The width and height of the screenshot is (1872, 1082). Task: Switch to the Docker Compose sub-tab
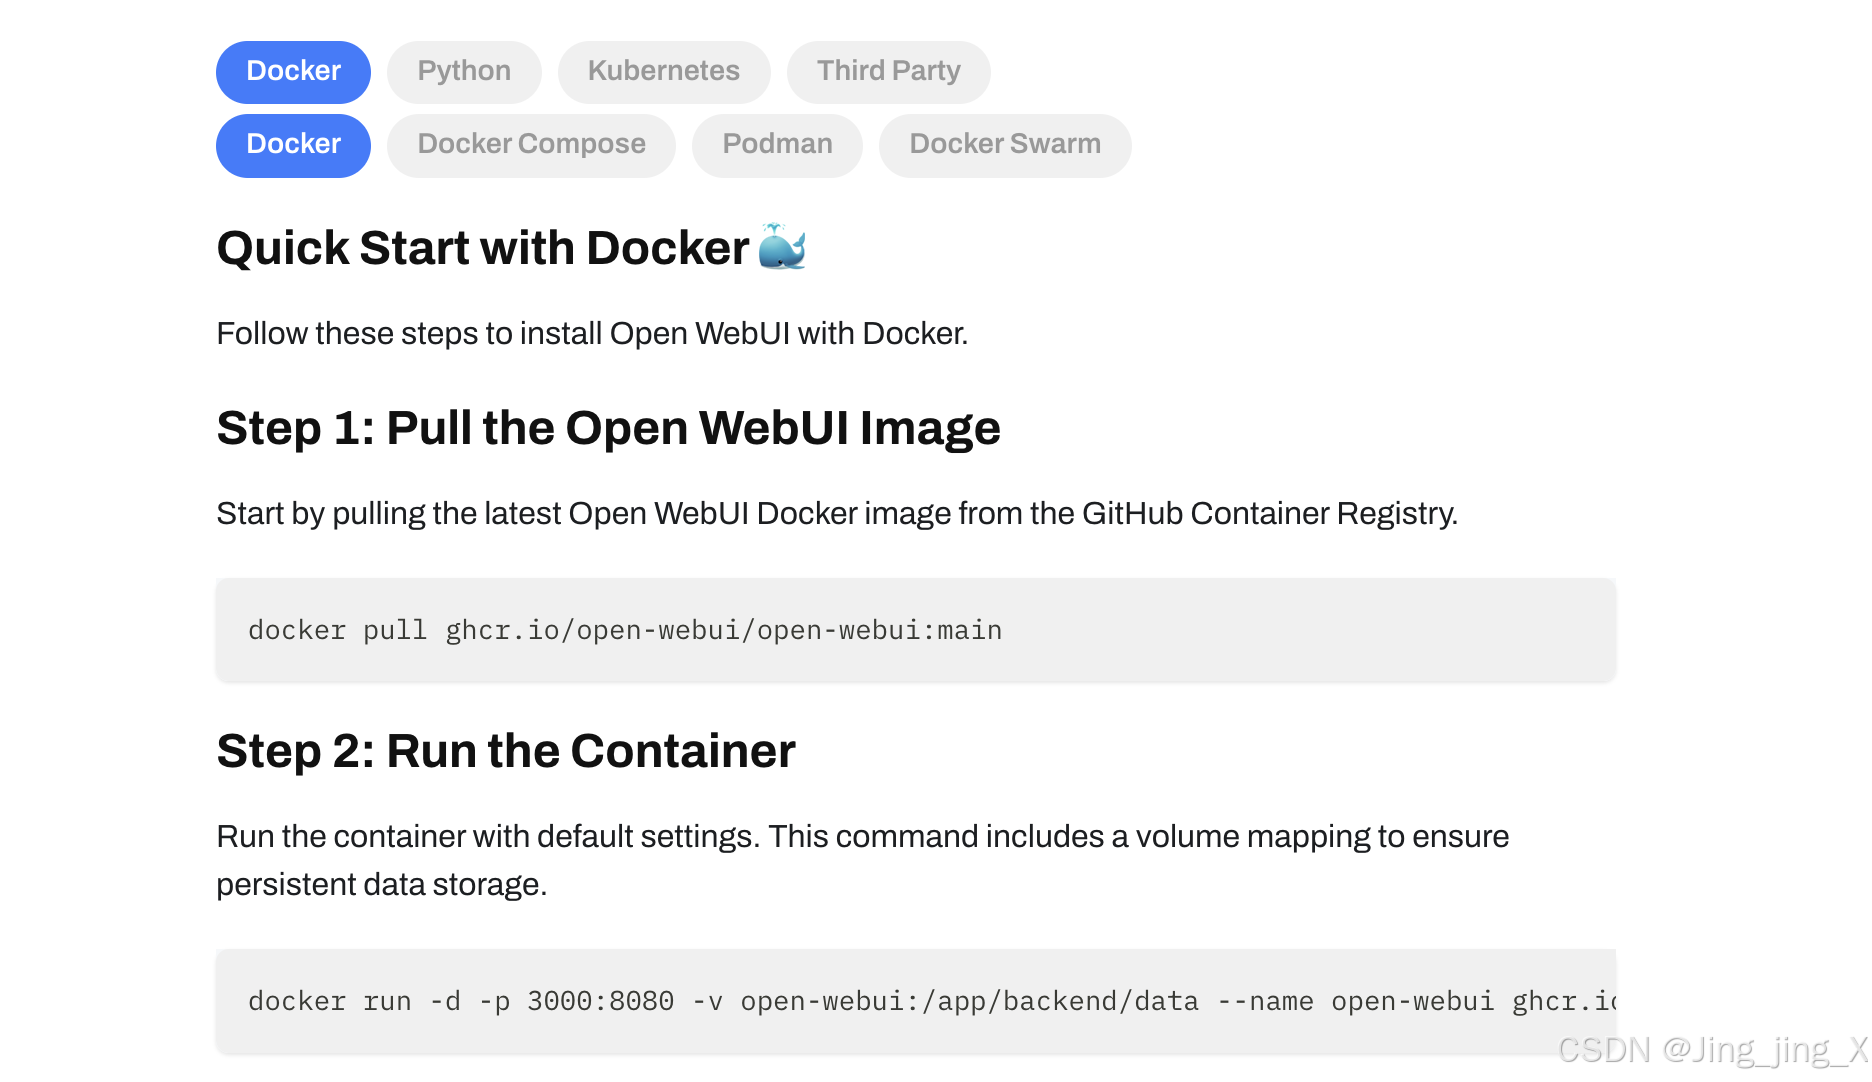click(x=531, y=145)
